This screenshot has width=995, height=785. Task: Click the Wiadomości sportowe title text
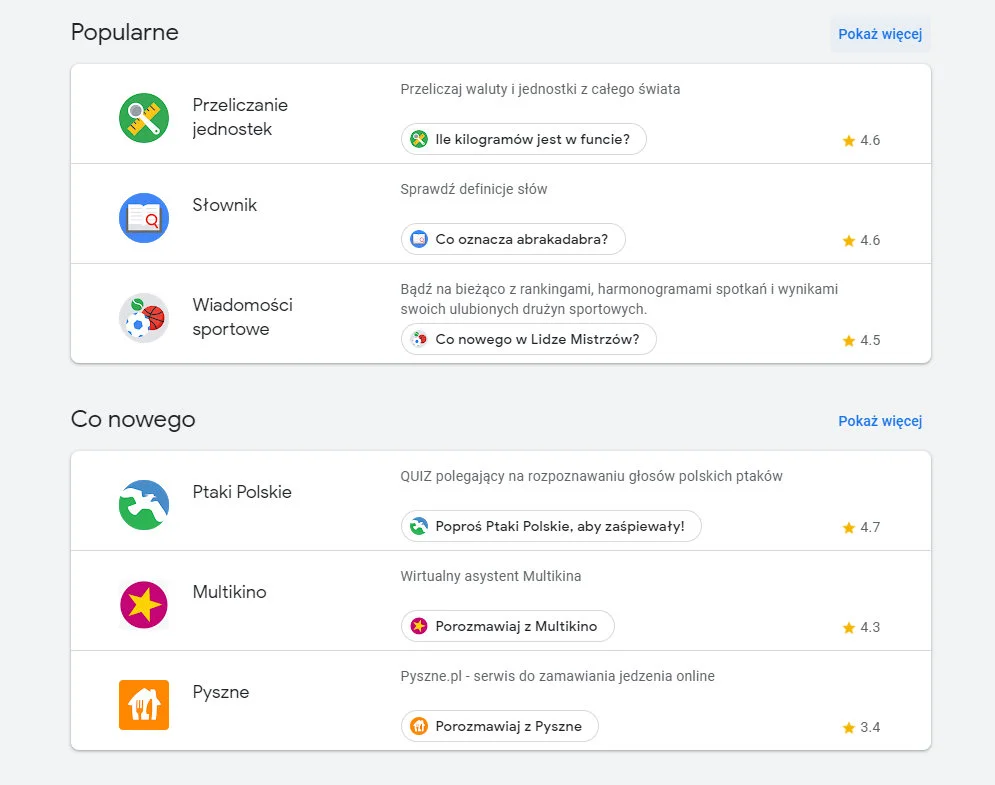[x=242, y=317]
